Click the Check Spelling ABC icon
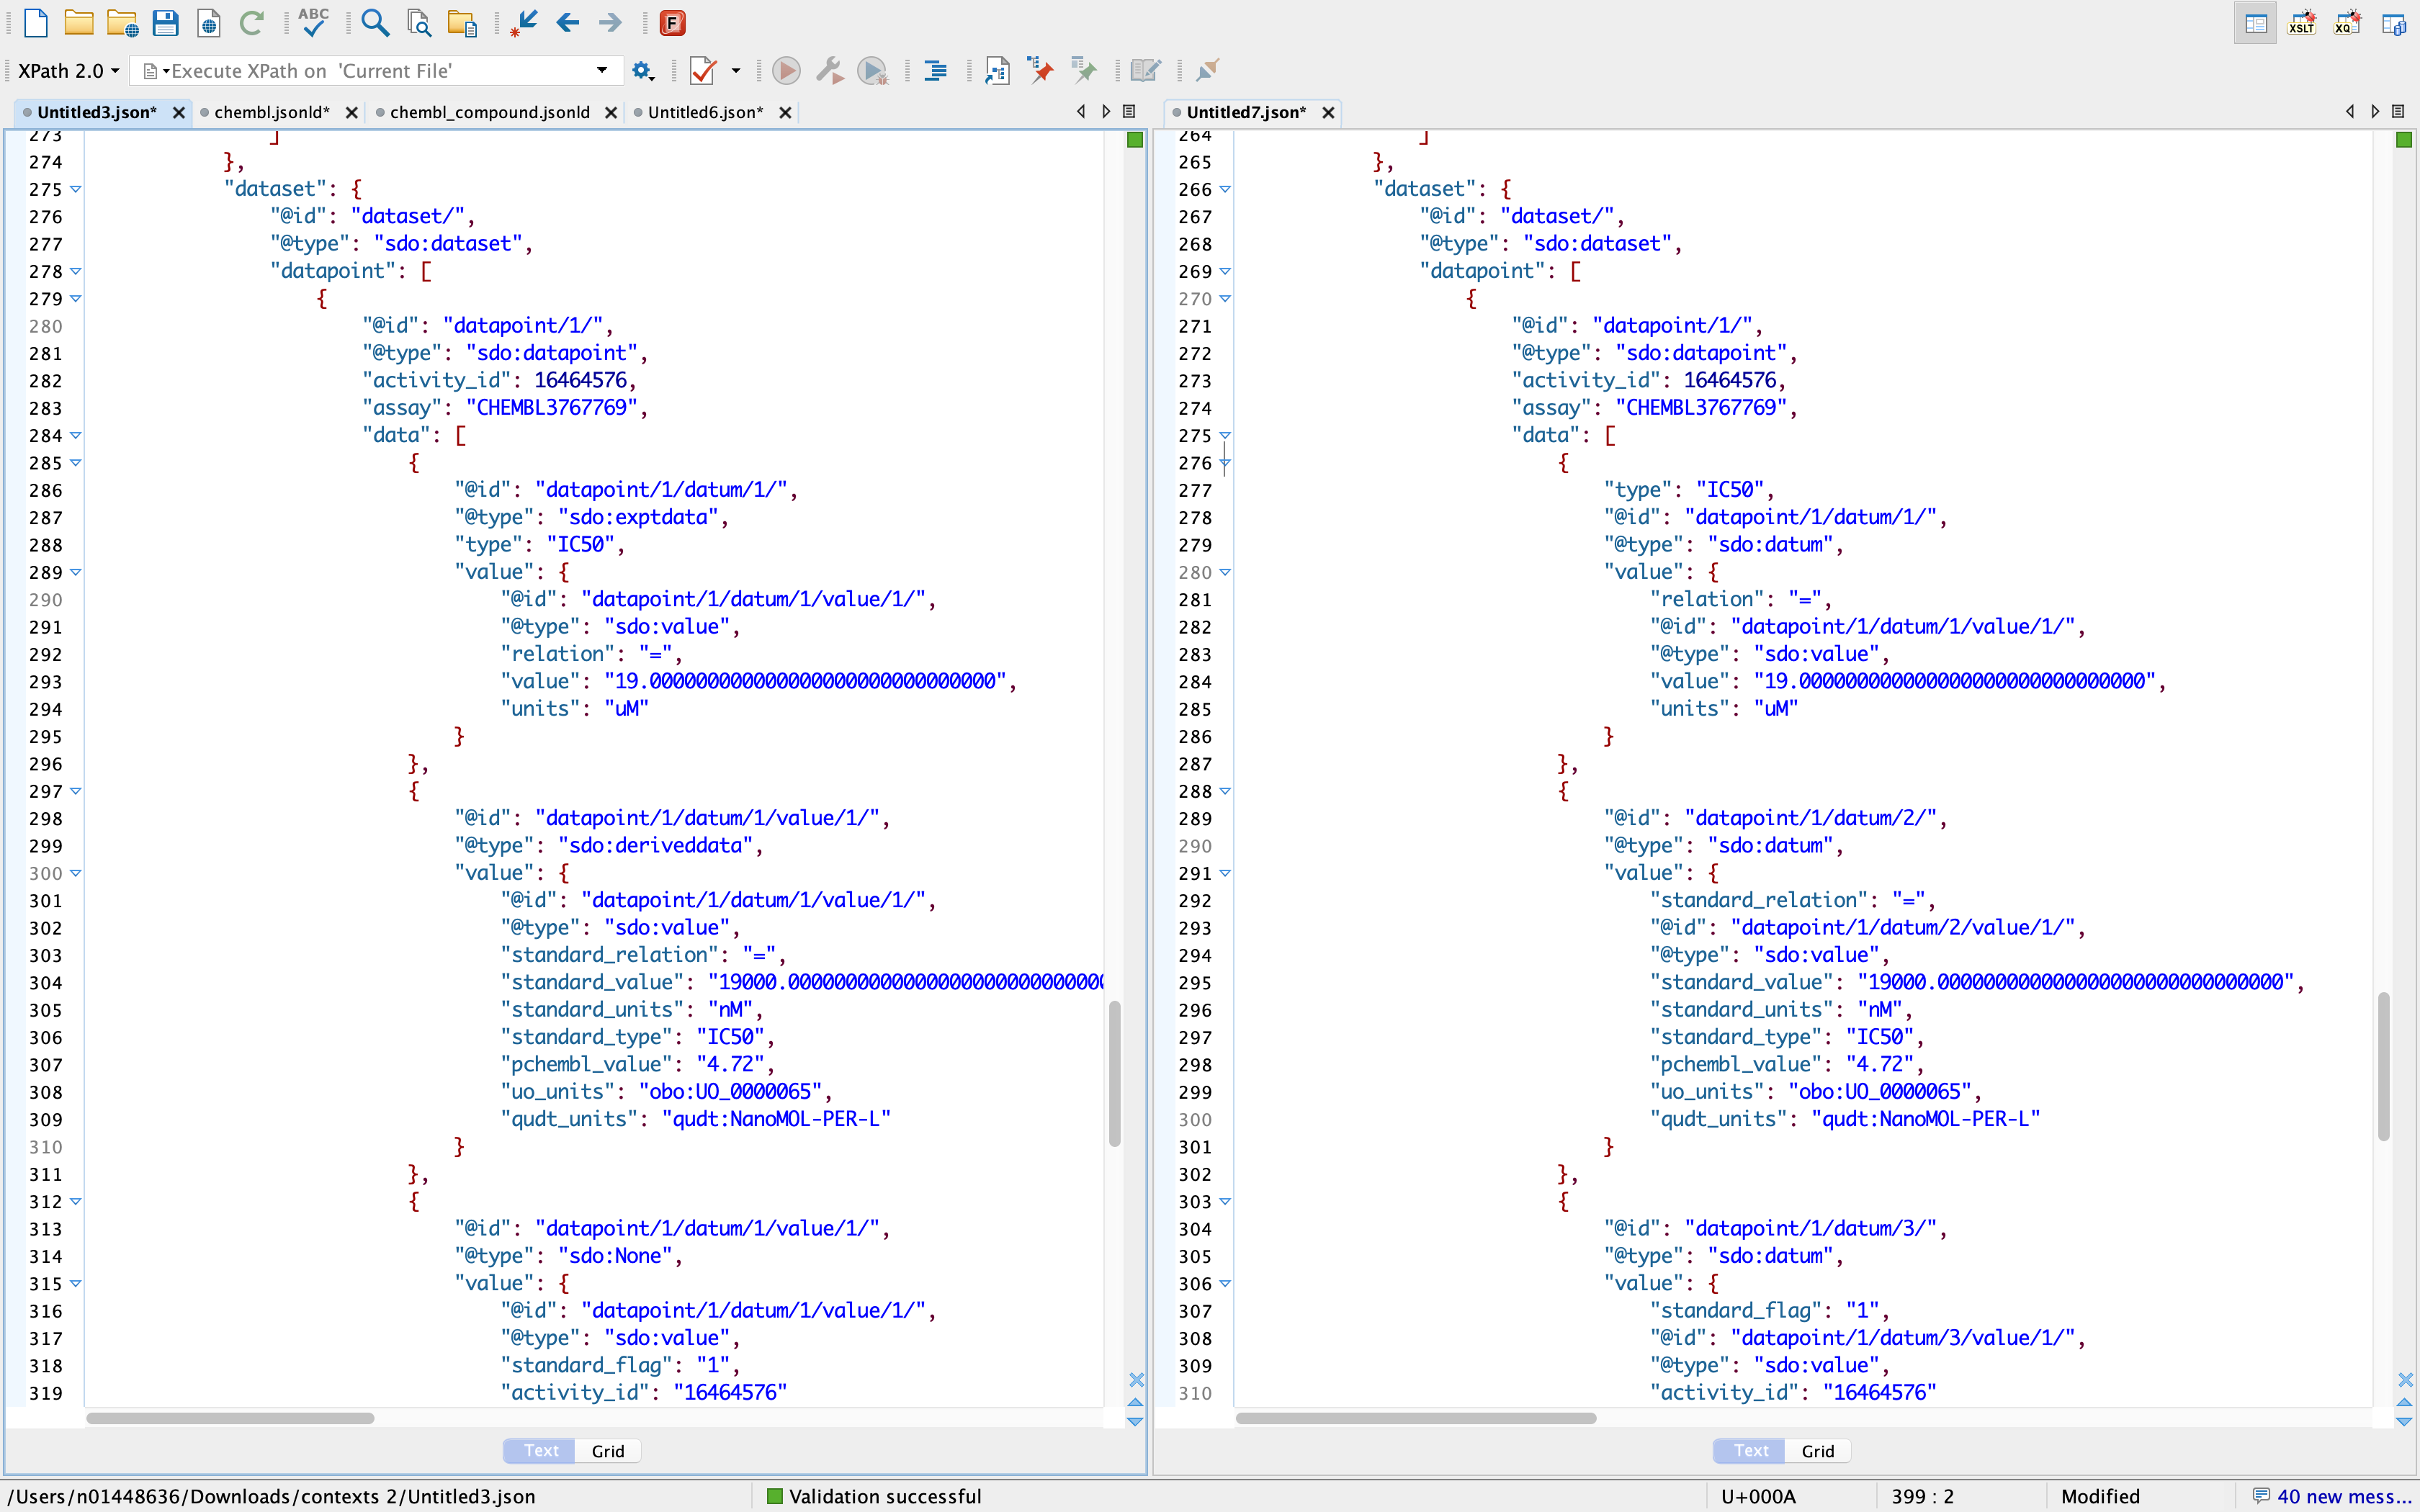Viewport: 2420px width, 1512px height. click(x=313, y=22)
